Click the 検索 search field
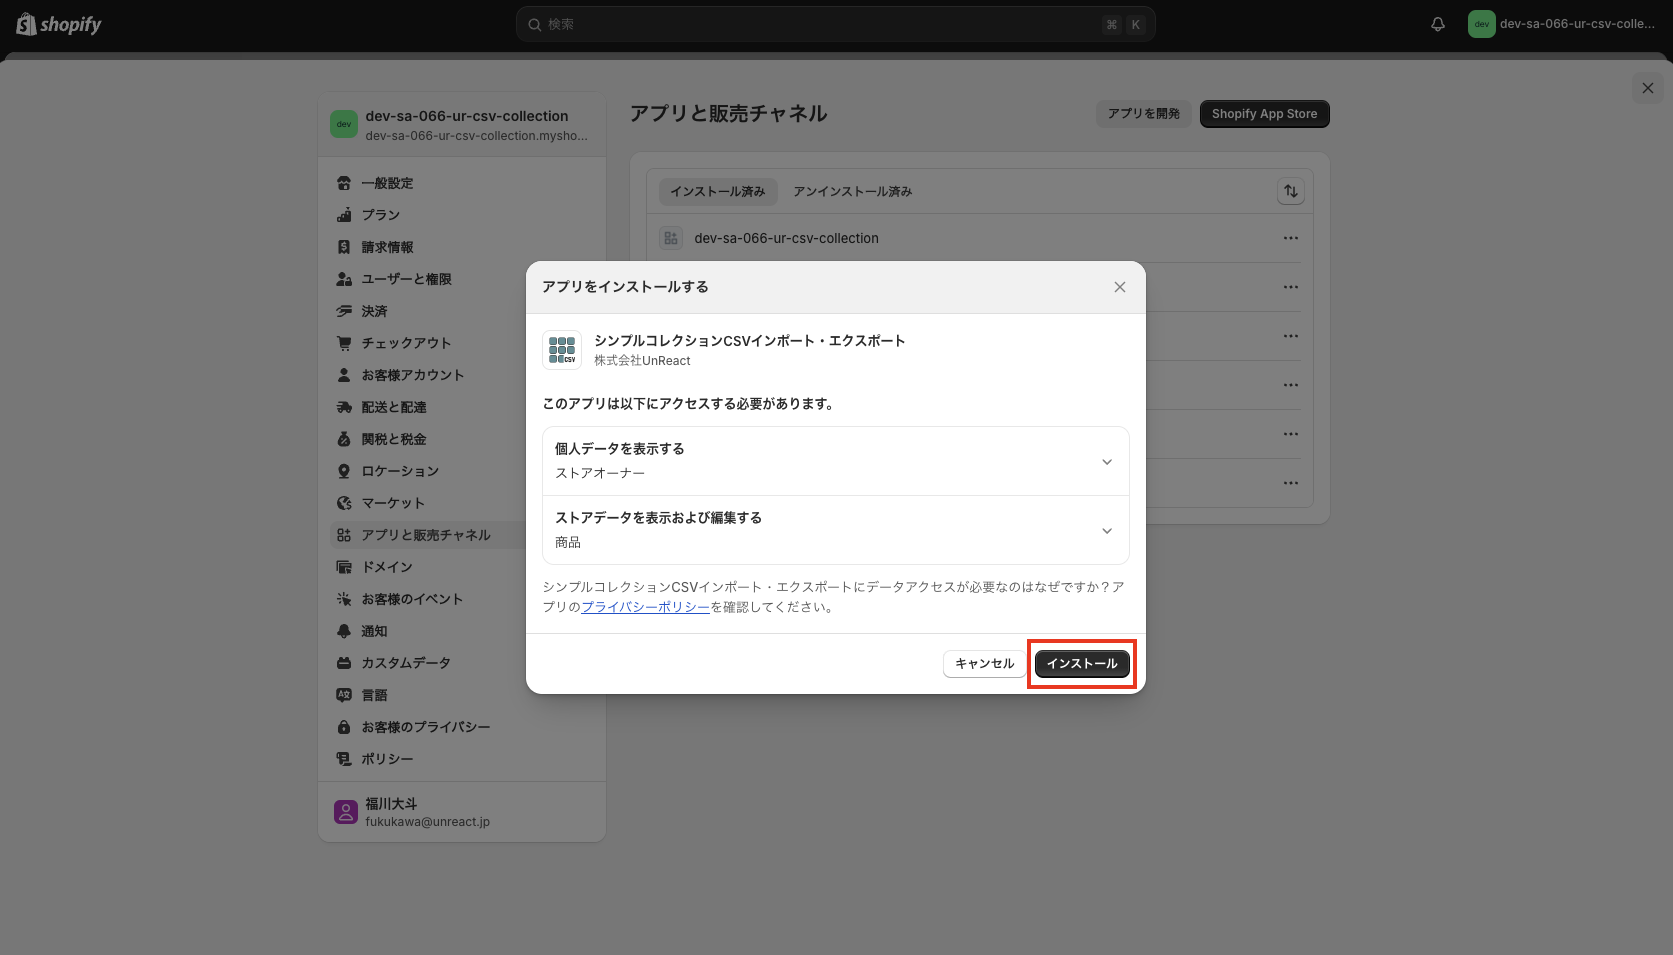The height and width of the screenshot is (955, 1673). (836, 24)
